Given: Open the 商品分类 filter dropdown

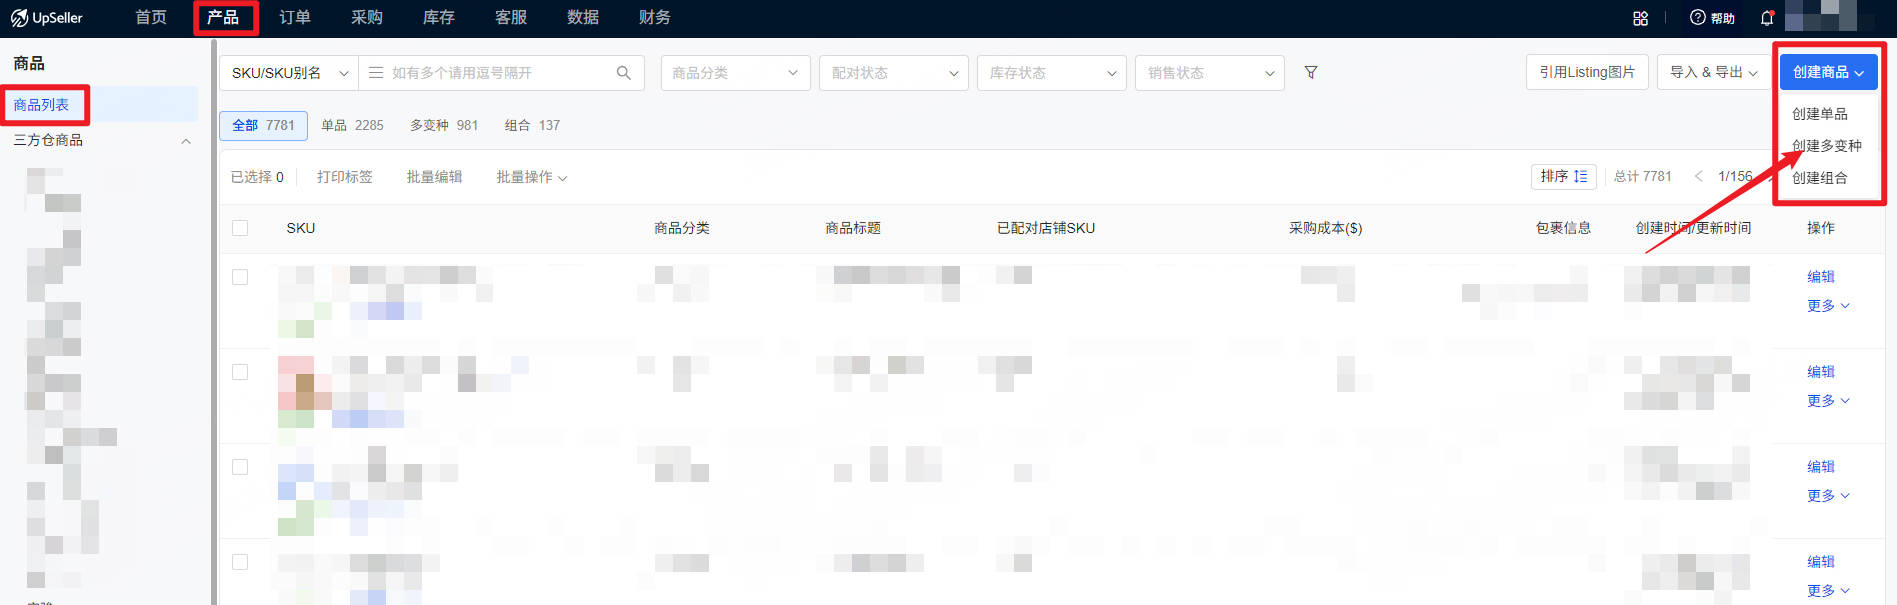Looking at the screenshot, I should click(735, 73).
